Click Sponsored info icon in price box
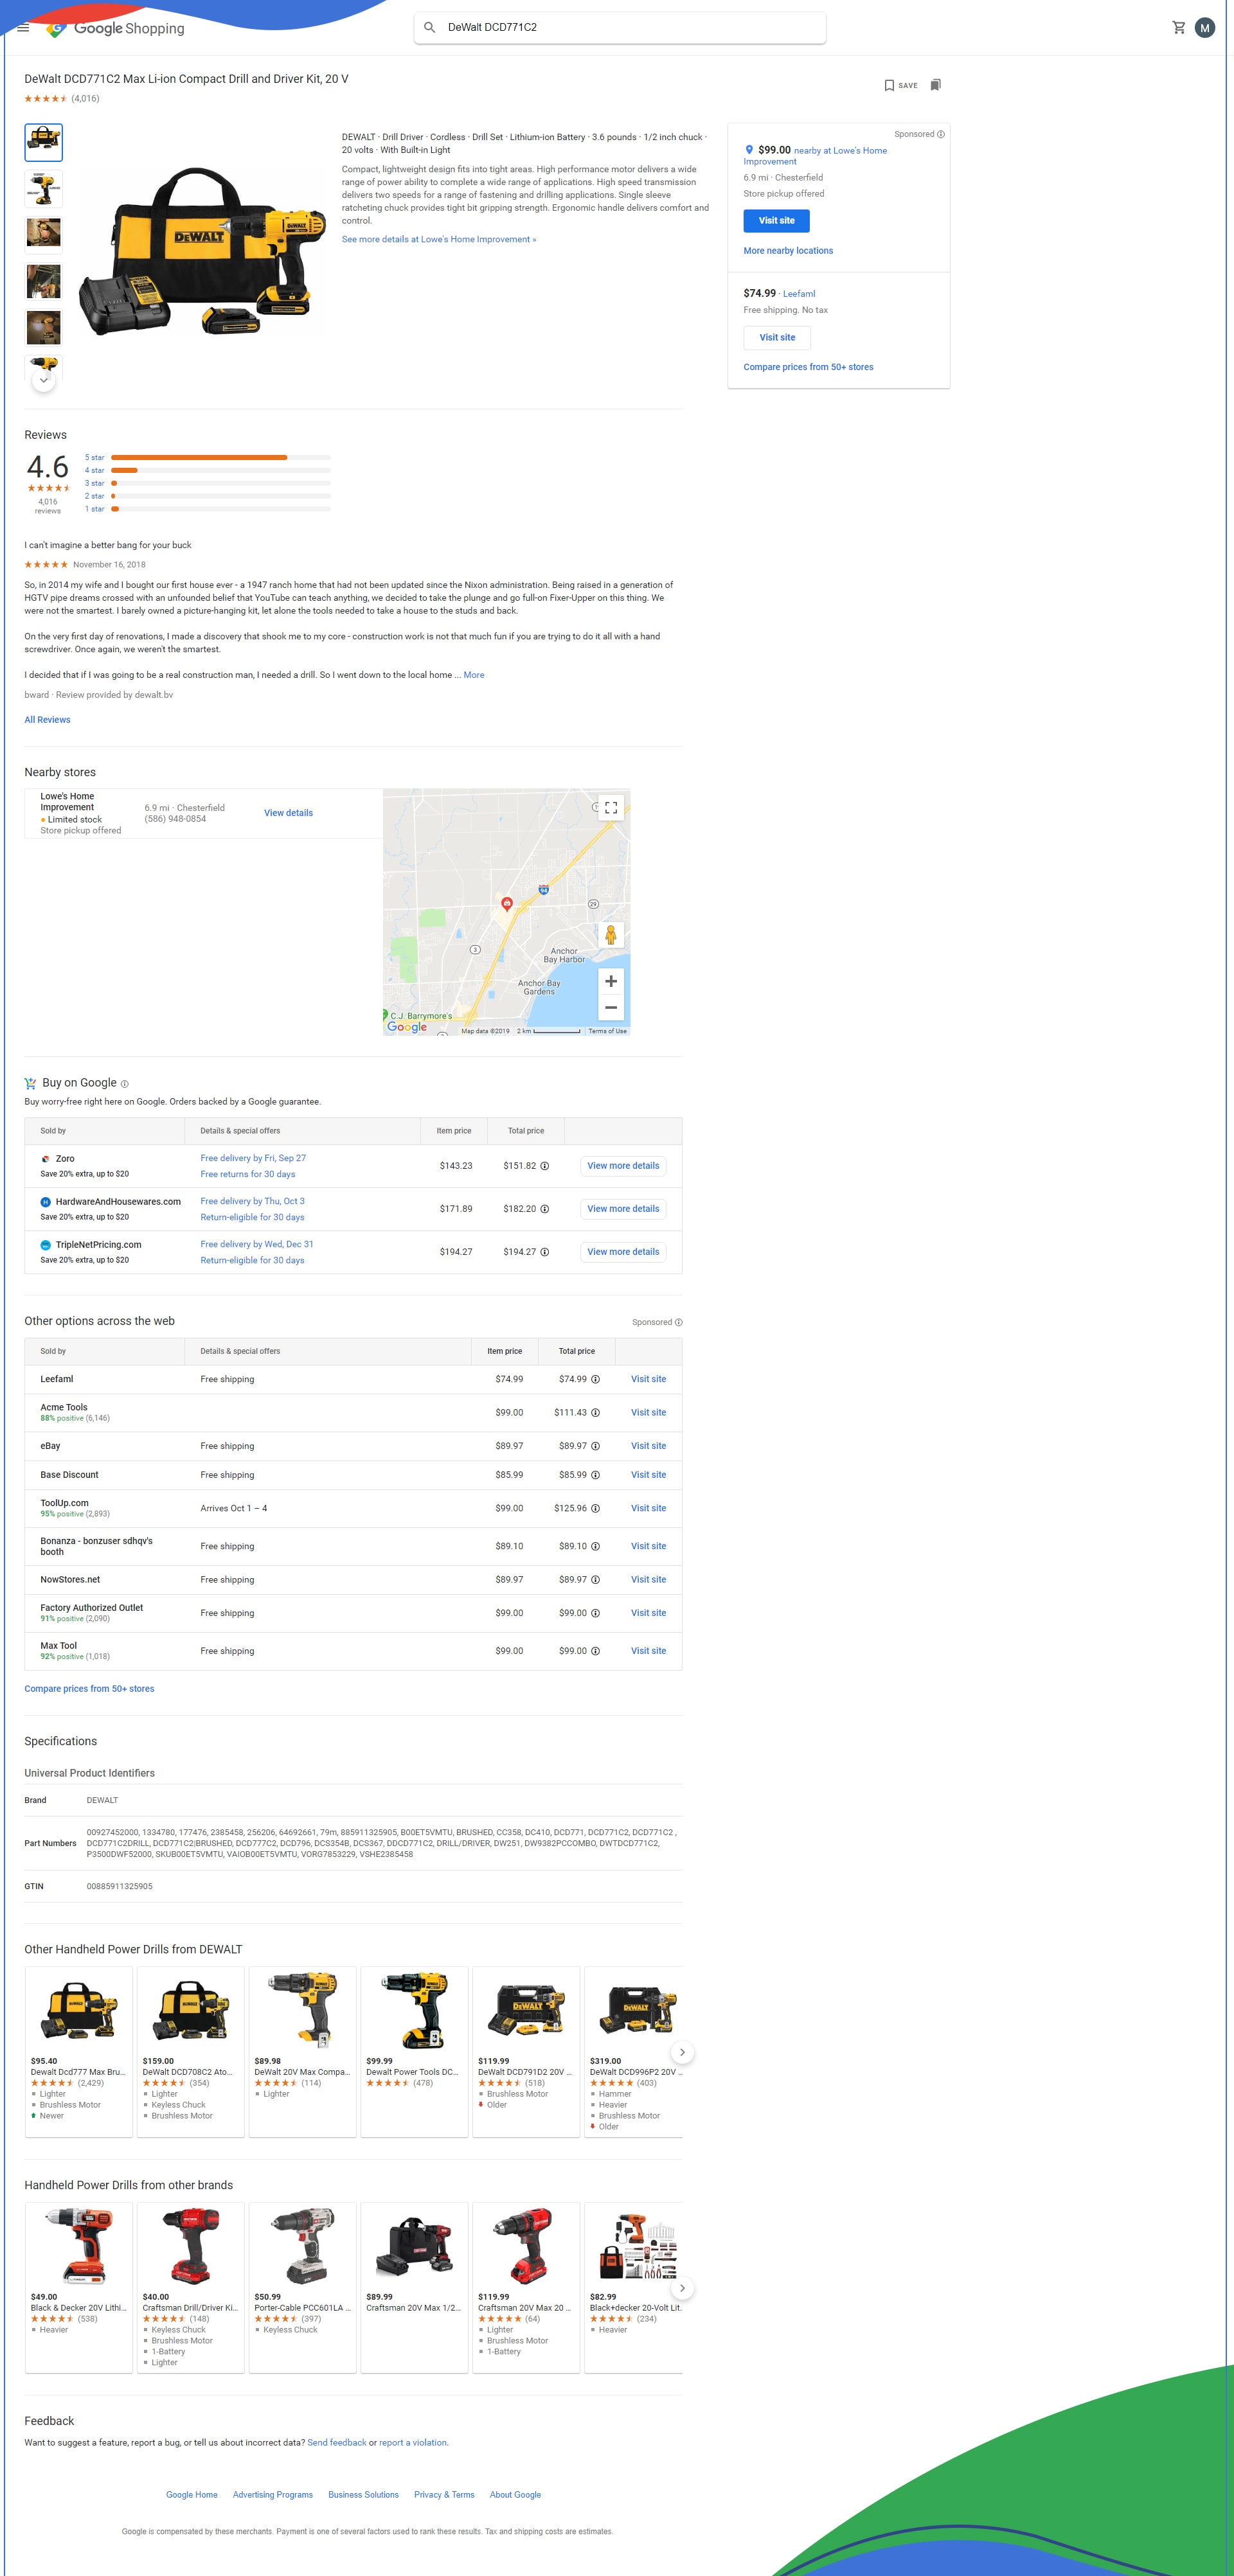Image resolution: width=1234 pixels, height=2576 pixels. (941, 134)
